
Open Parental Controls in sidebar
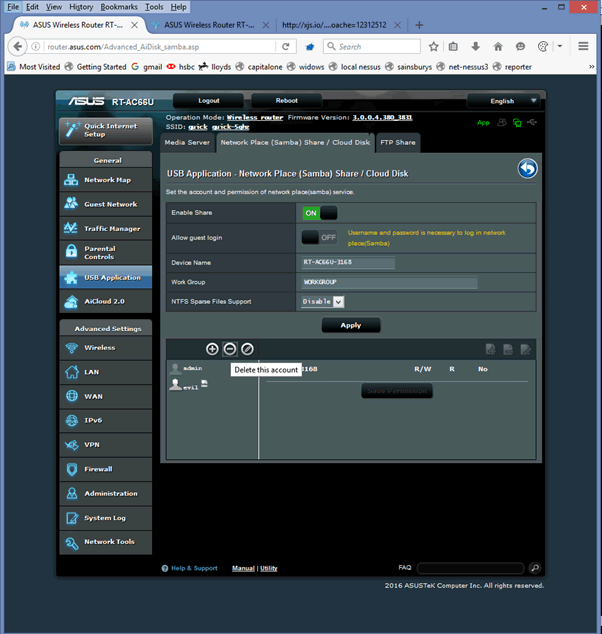pos(106,253)
